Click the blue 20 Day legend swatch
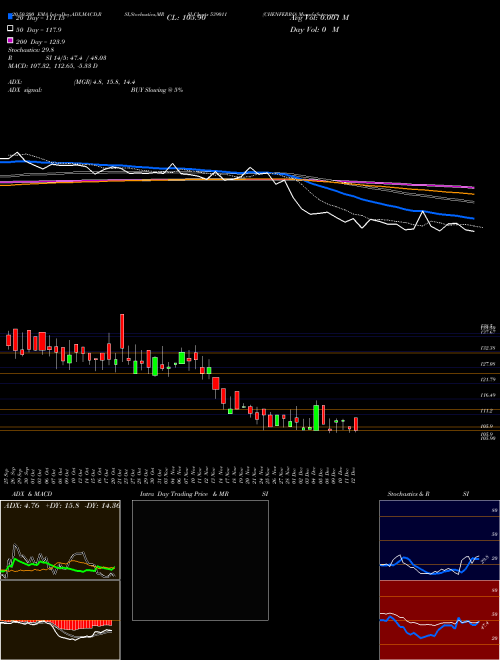This screenshot has height=660, width=500. [x=10, y=17]
